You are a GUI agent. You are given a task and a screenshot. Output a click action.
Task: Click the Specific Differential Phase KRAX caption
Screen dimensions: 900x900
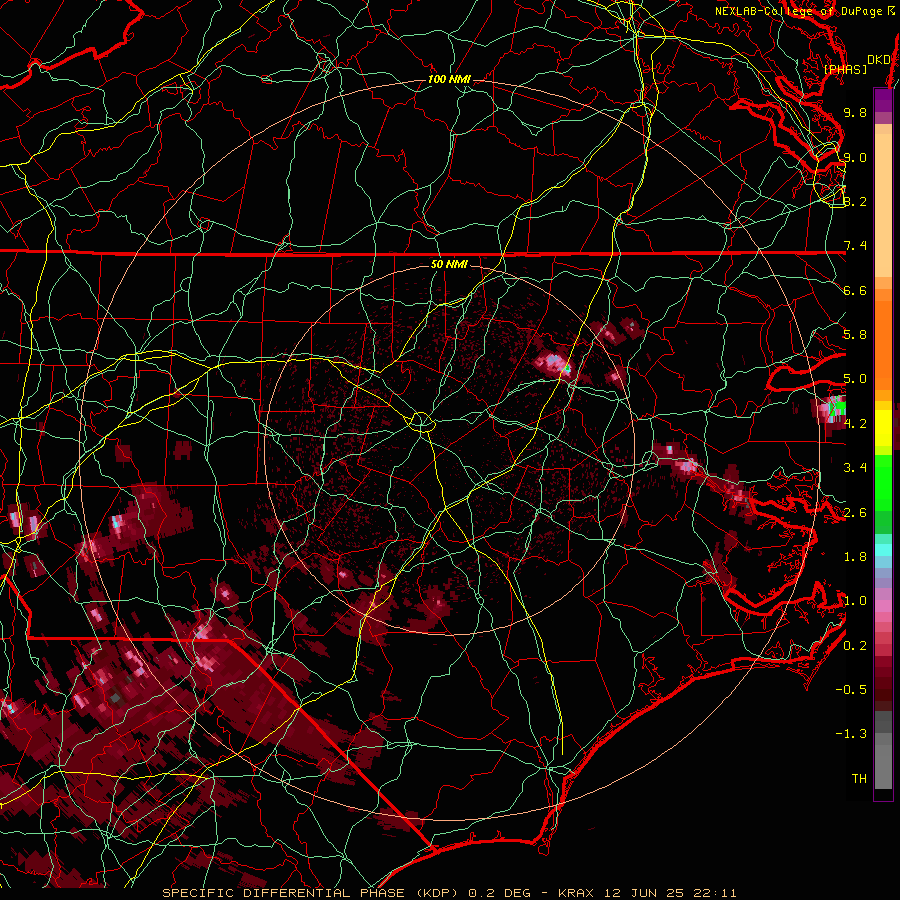tap(449, 893)
